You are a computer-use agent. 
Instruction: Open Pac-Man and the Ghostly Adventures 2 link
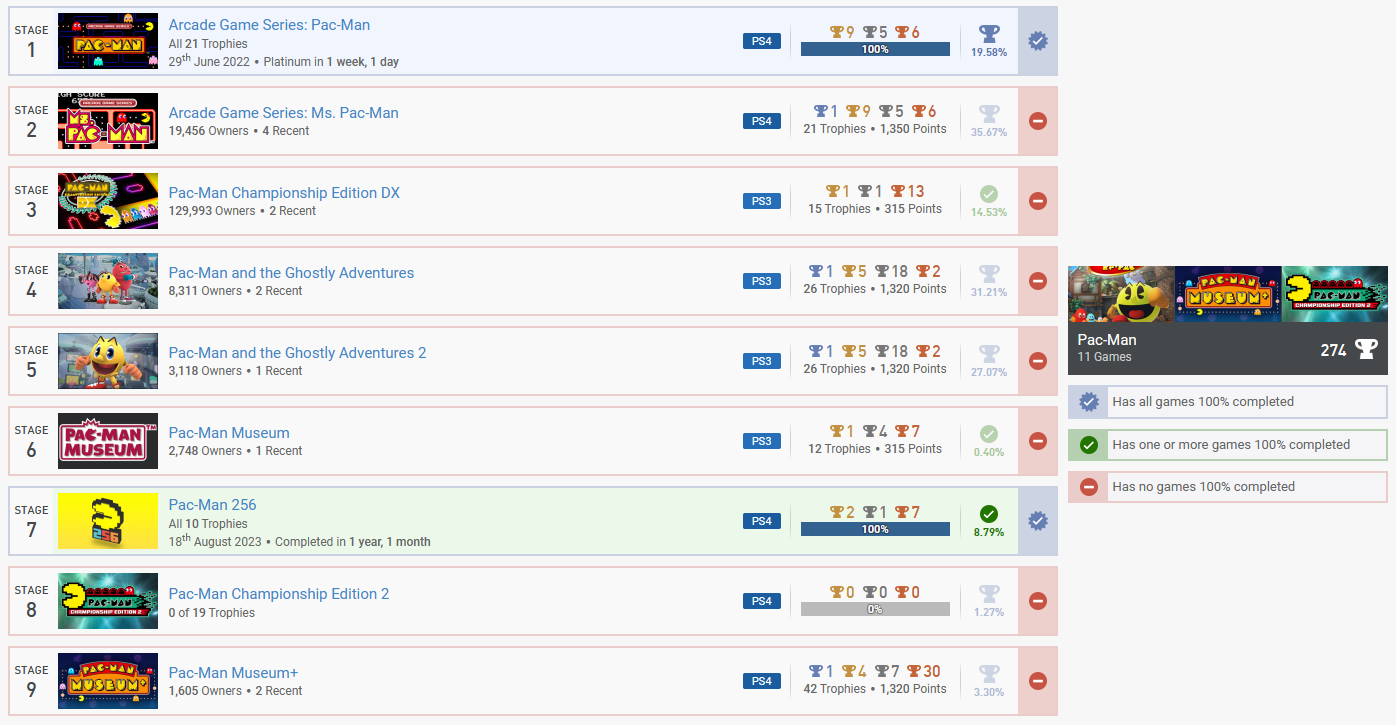coord(297,353)
